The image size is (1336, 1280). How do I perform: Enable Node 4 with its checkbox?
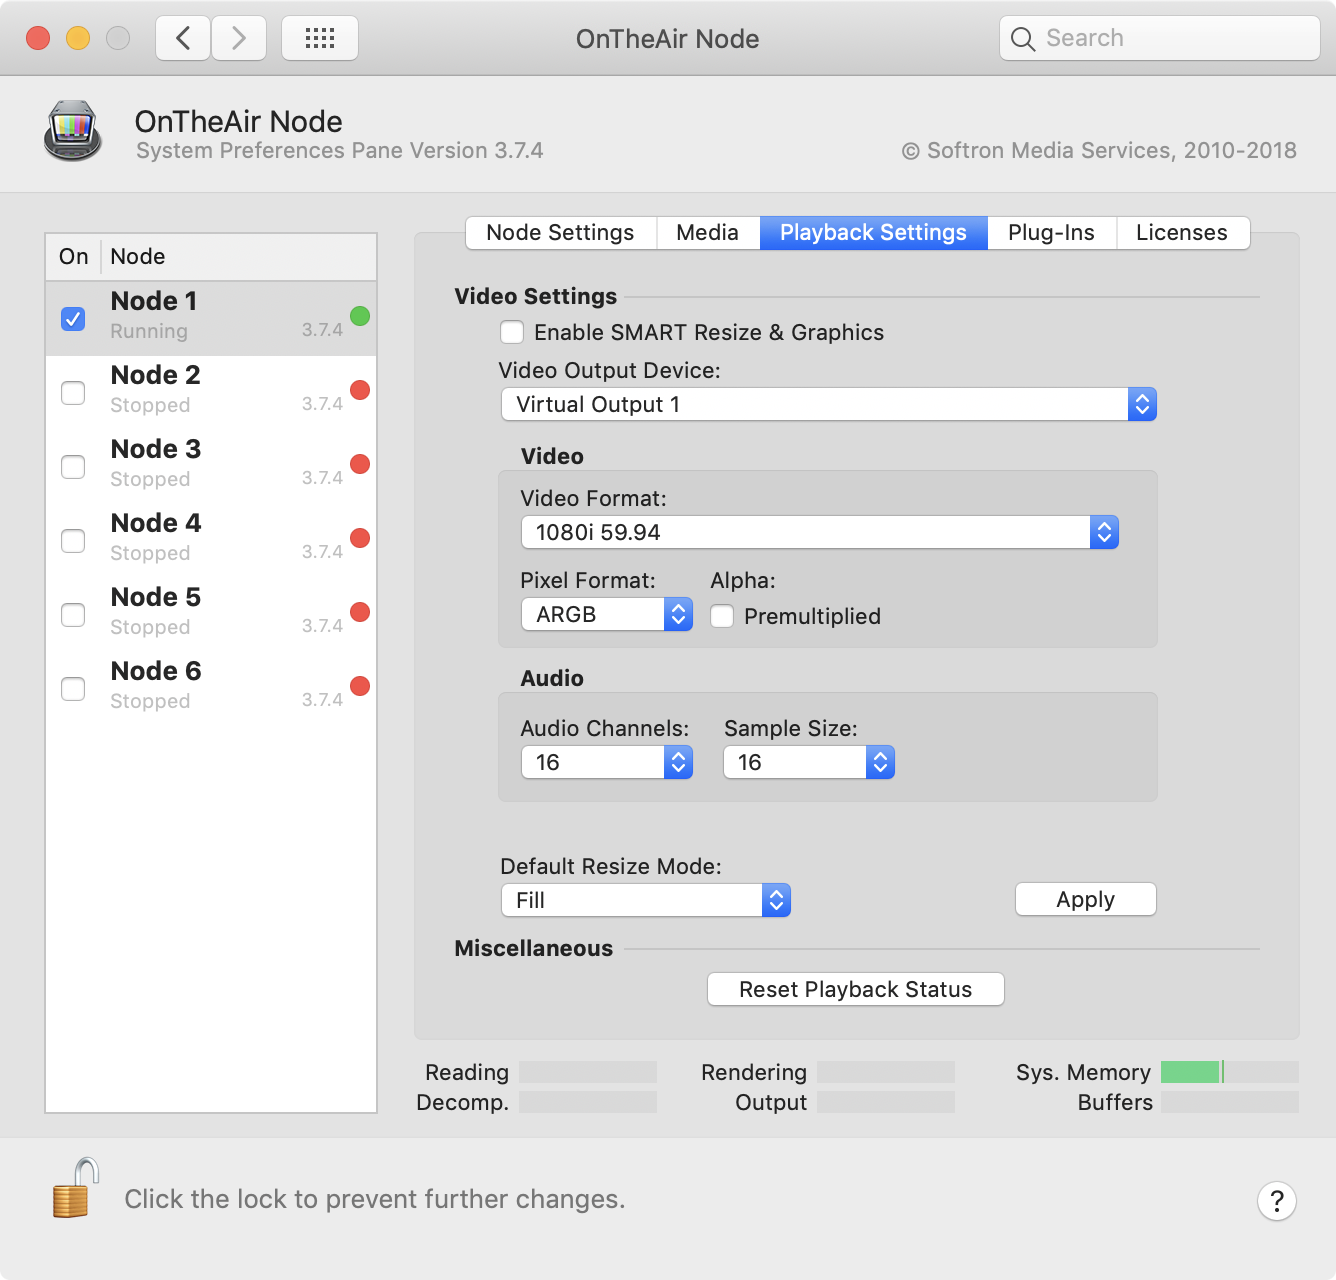pyautogui.click(x=73, y=541)
